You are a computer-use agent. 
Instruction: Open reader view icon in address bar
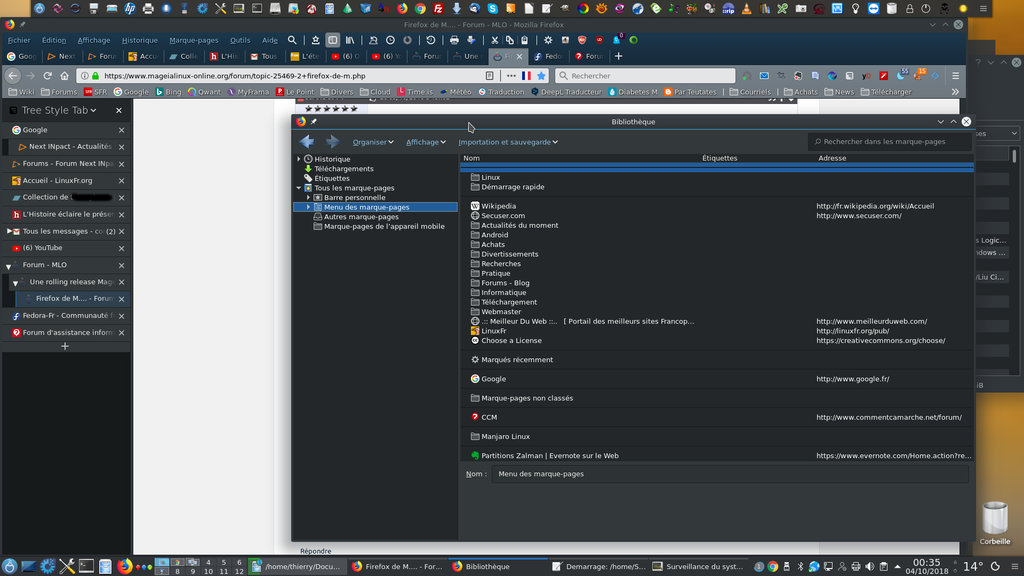[x=490, y=76]
